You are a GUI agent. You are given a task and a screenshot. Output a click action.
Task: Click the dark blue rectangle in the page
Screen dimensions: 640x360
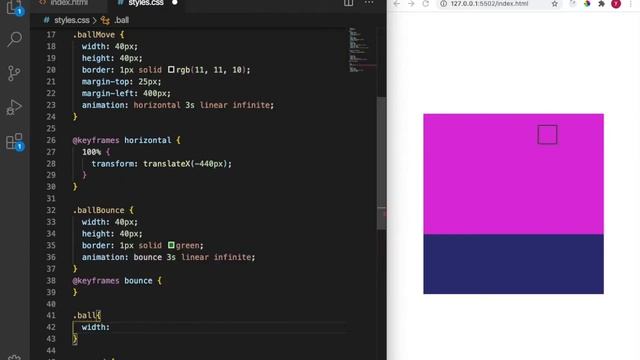coord(513,264)
